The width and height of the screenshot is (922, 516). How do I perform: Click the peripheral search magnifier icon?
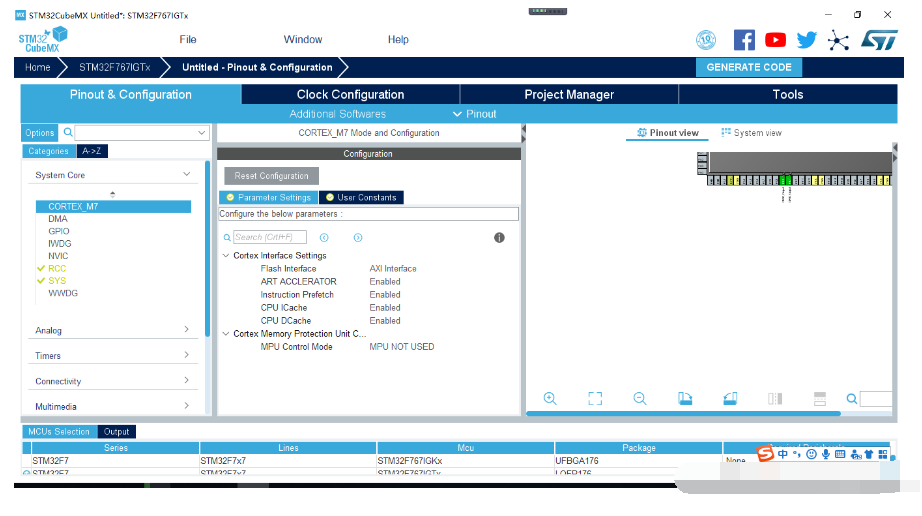click(68, 132)
